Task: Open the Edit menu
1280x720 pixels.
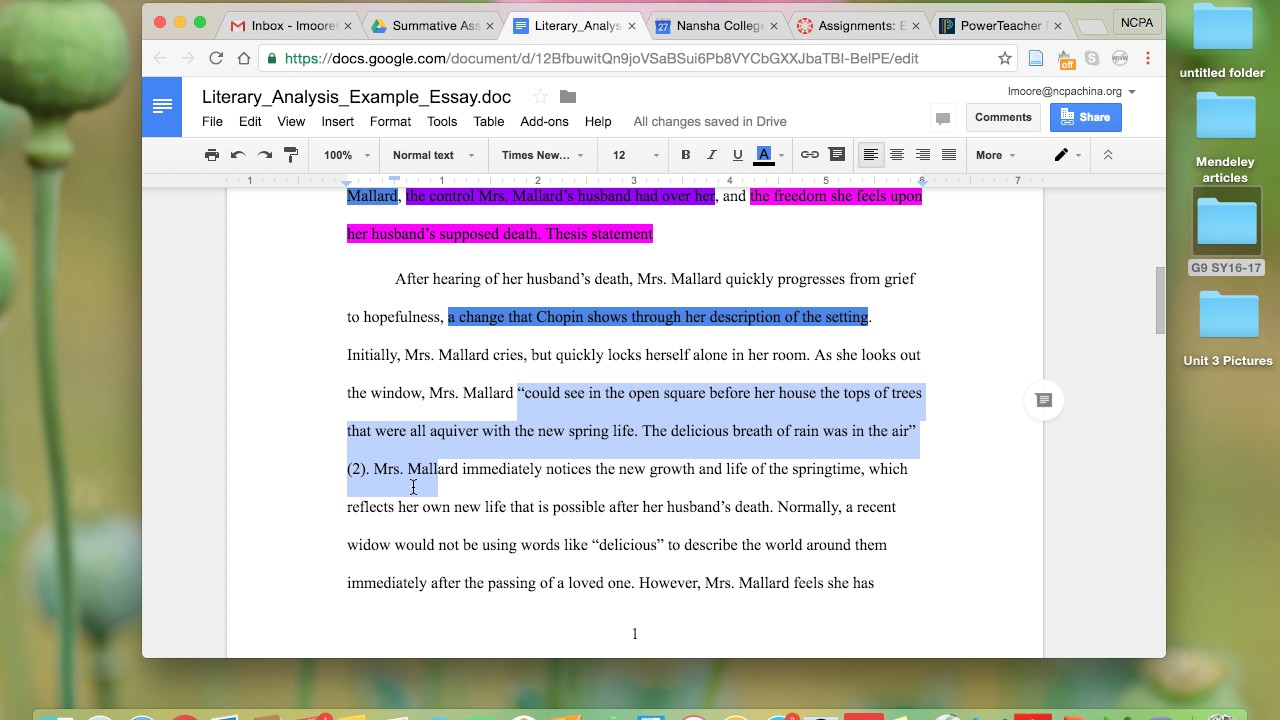Action: pos(250,121)
